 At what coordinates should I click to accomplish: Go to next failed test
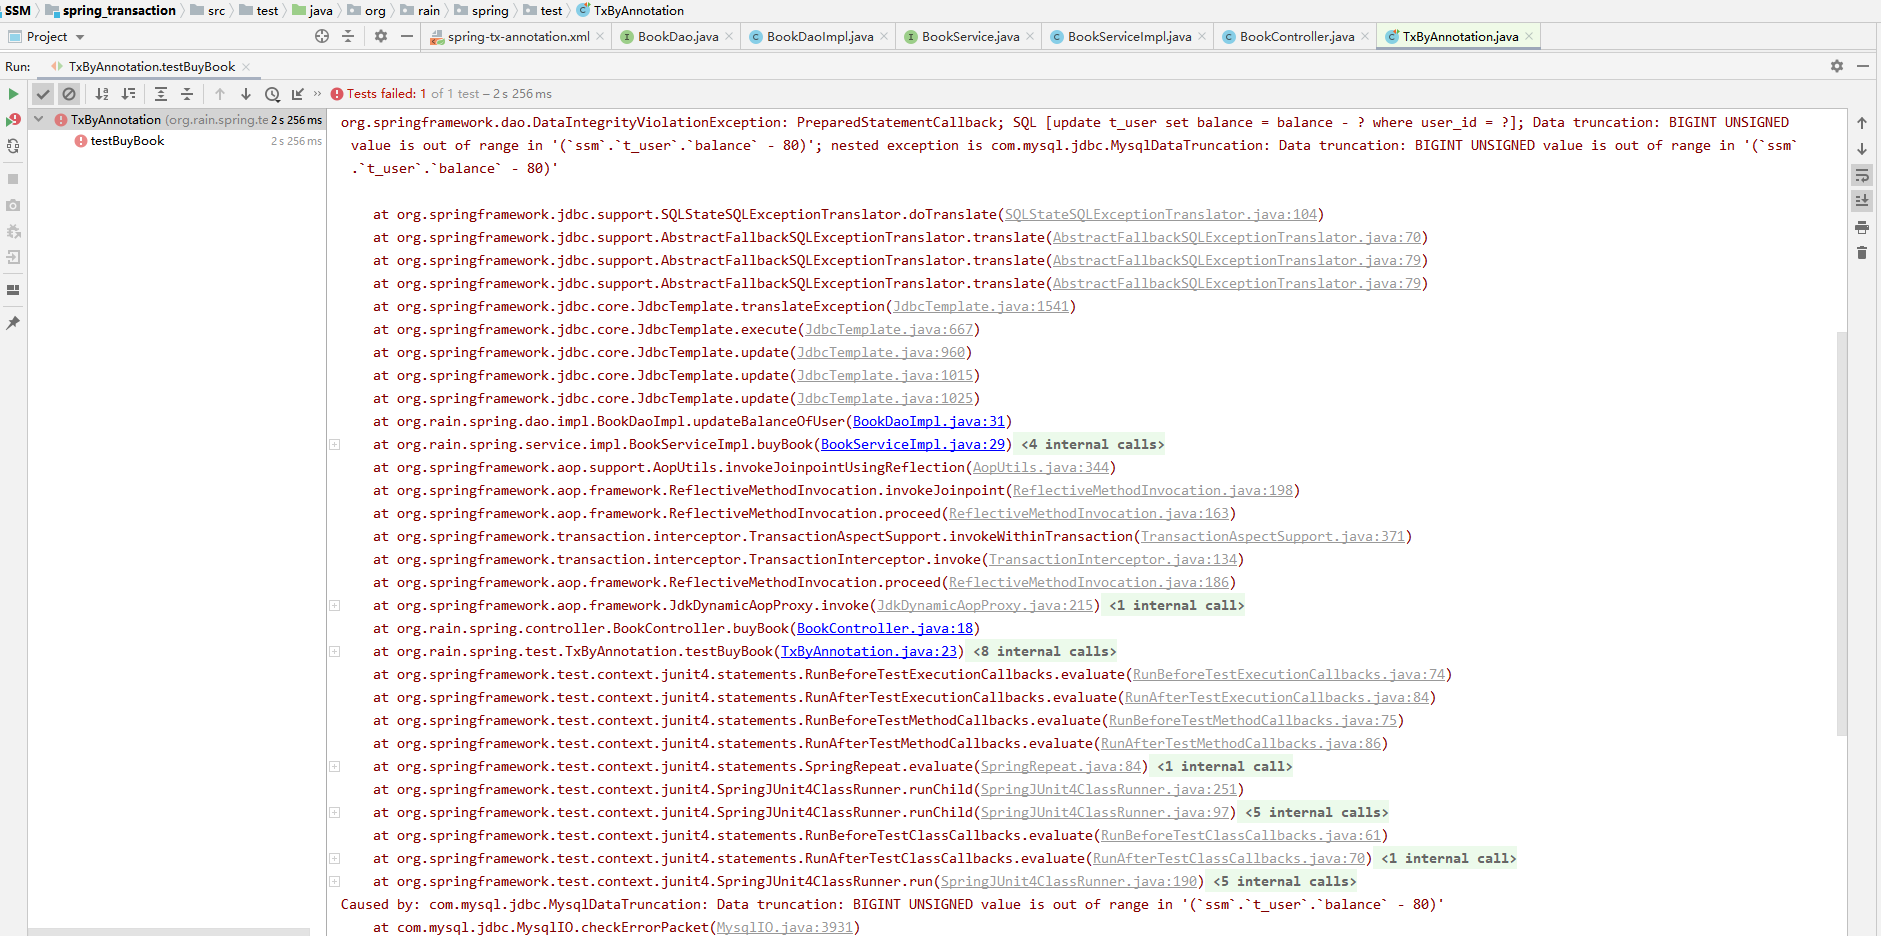246,94
